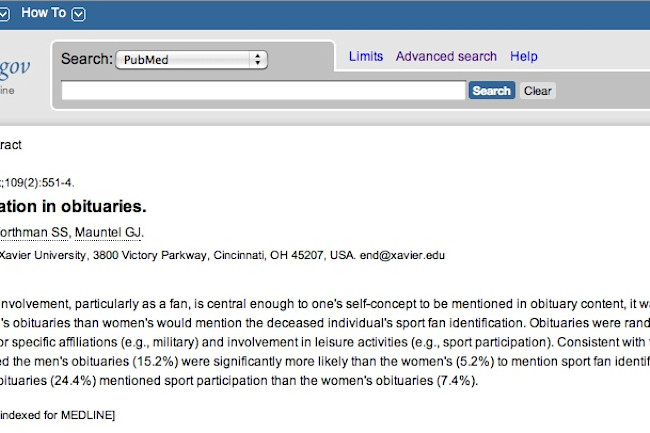650x433 pixels.
Task: Open author link Mauntel GJ
Action: (x=108, y=232)
